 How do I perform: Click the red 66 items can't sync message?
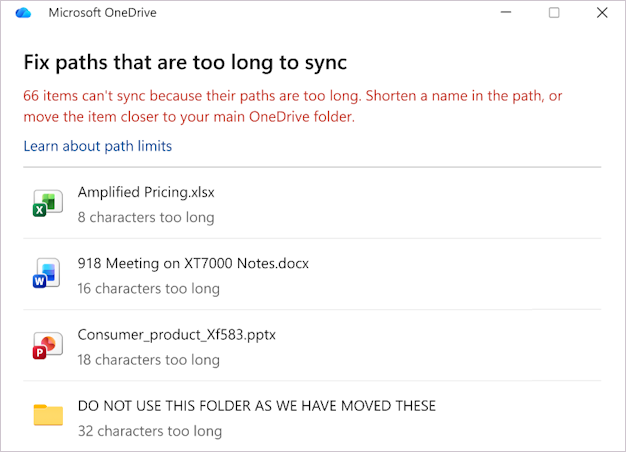tap(293, 107)
